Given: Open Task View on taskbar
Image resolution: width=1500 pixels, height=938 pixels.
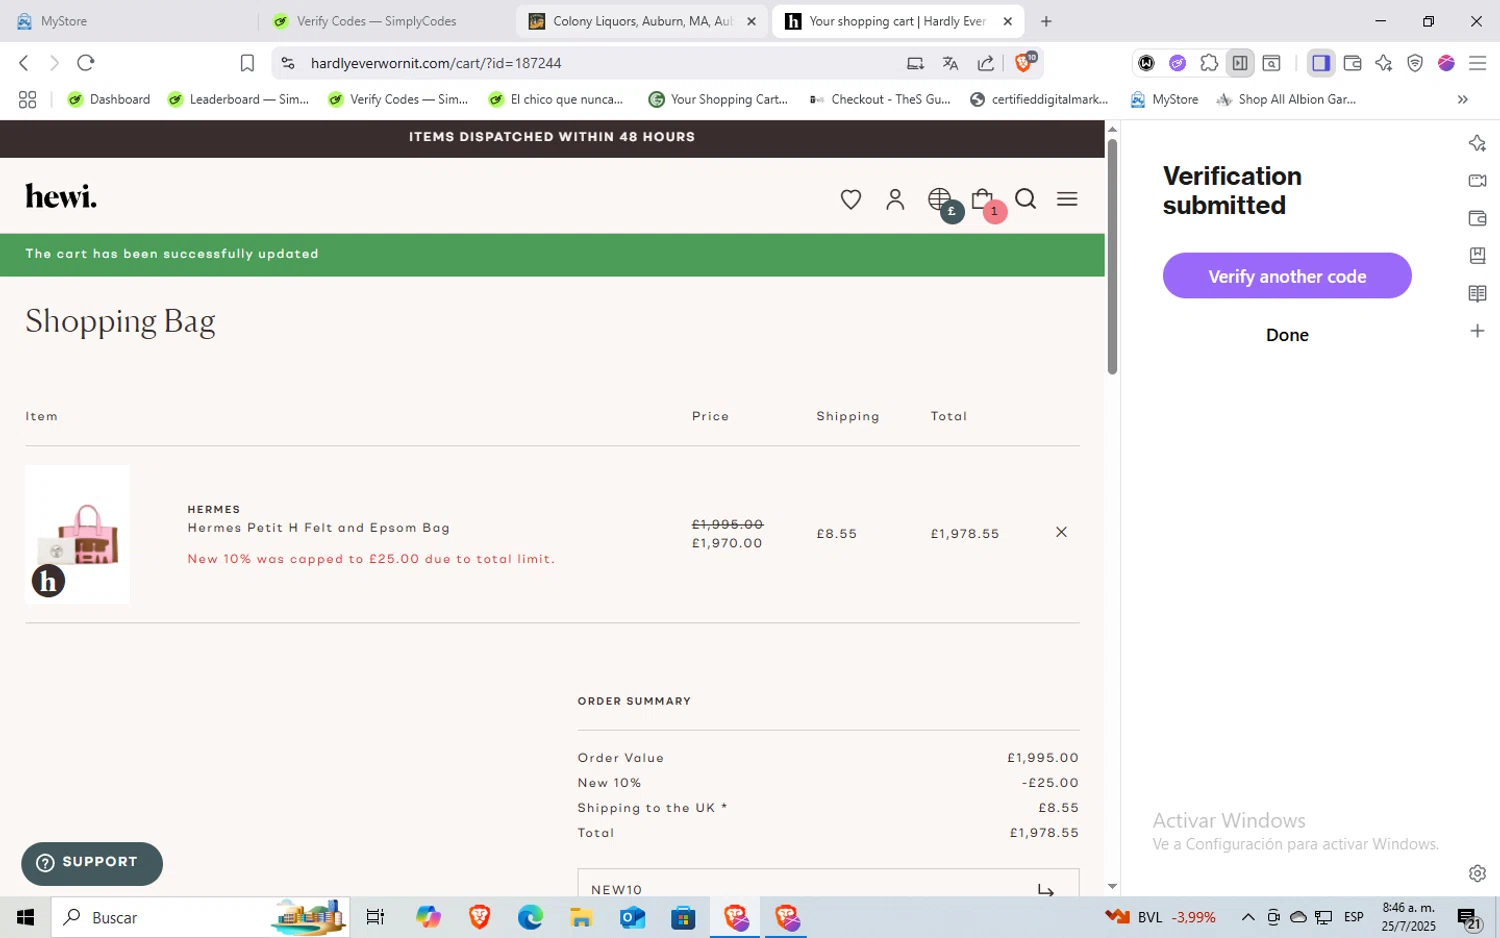Looking at the screenshot, I should [375, 917].
